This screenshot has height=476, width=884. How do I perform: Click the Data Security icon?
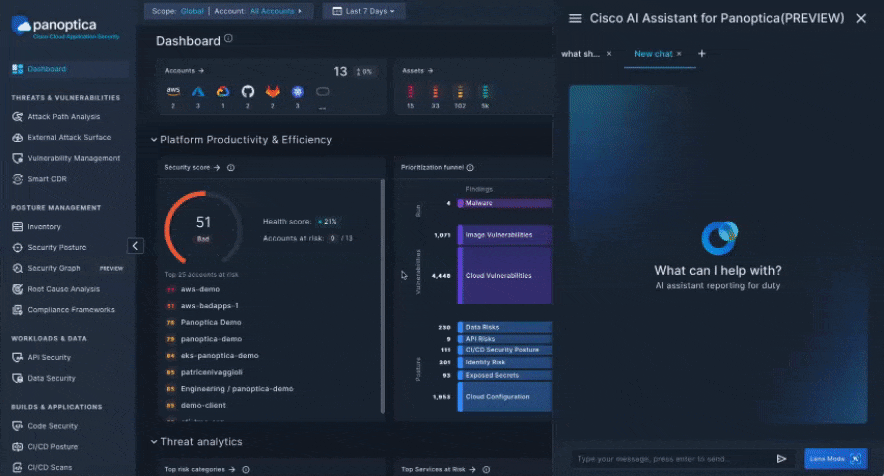pyautogui.click(x=17, y=378)
